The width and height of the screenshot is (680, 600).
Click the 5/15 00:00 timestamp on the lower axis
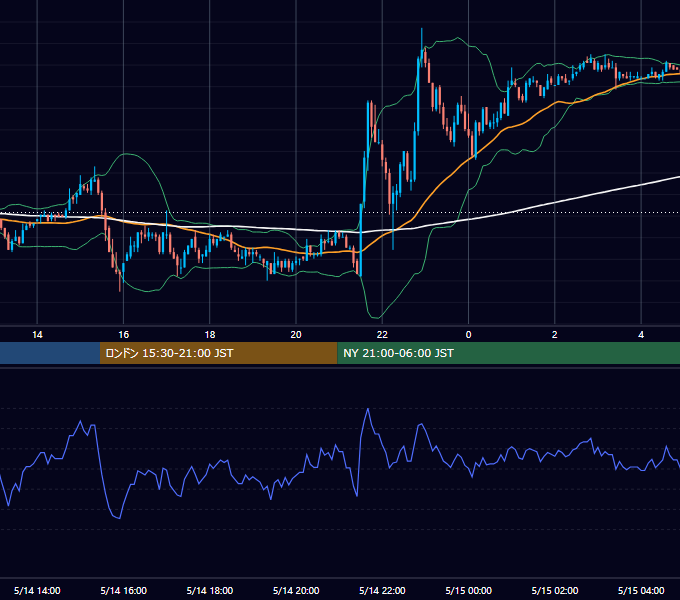(x=468, y=590)
